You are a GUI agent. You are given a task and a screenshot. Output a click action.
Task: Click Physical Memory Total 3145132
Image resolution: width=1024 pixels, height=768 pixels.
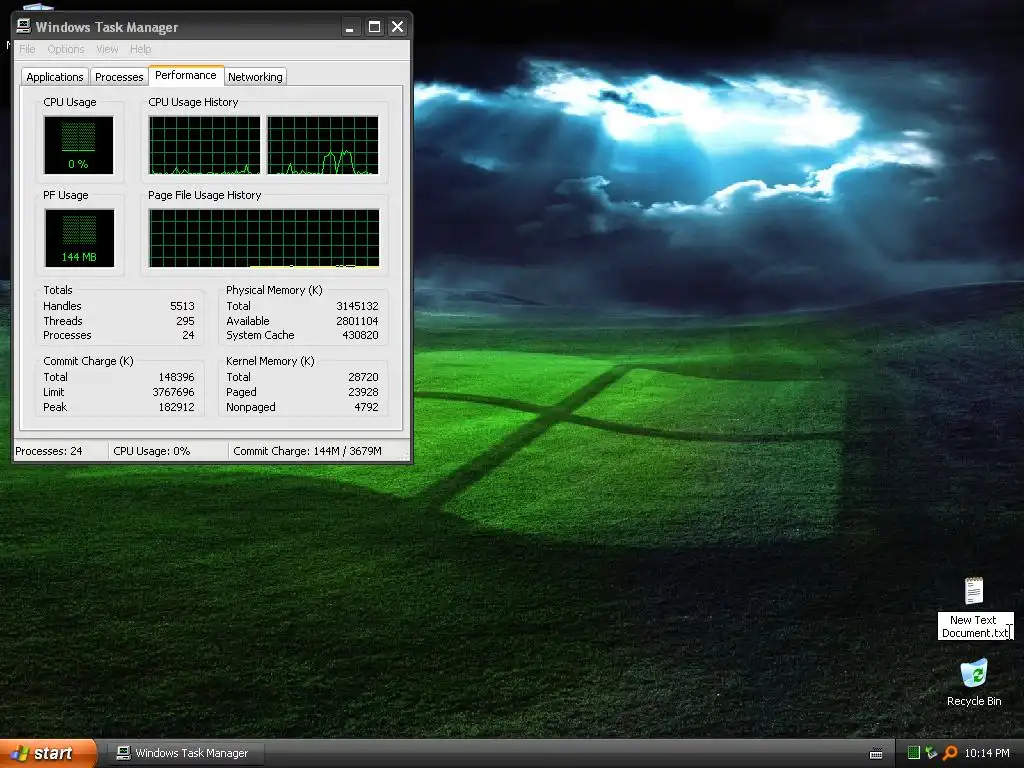pos(357,306)
